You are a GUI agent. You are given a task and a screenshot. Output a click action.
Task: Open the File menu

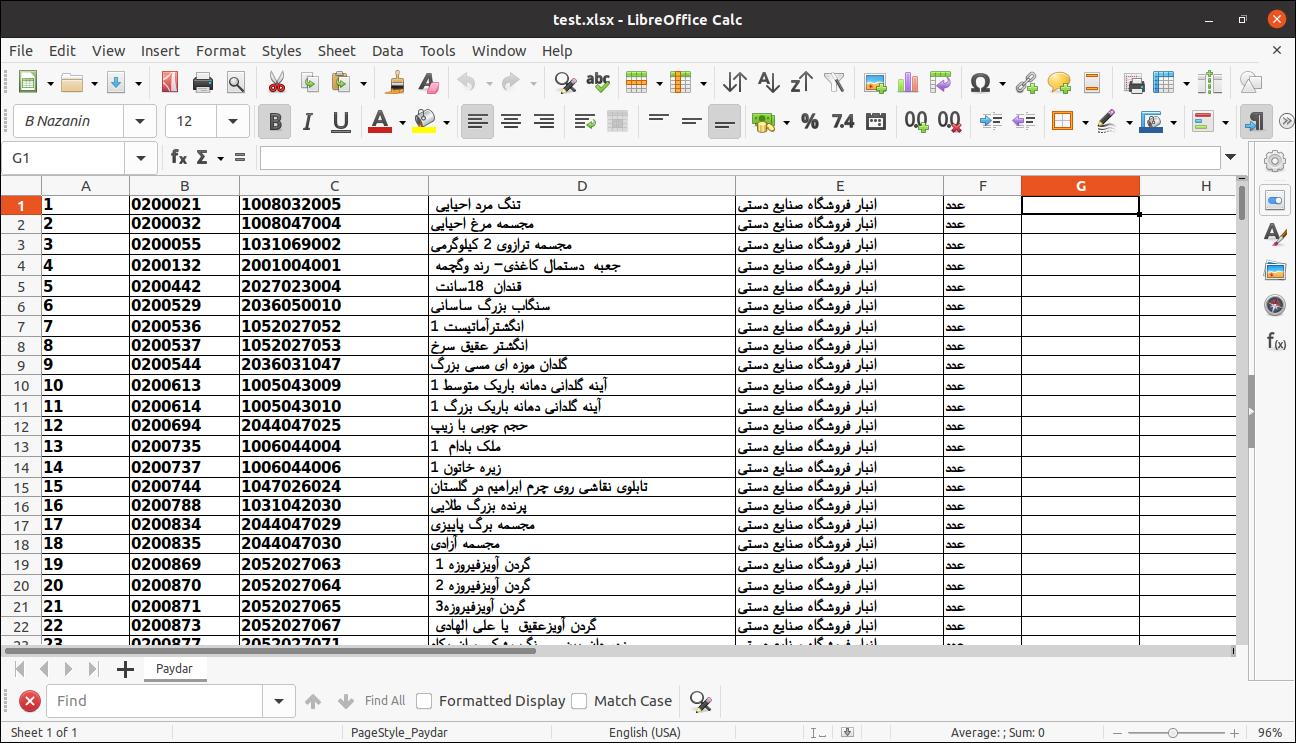21,50
